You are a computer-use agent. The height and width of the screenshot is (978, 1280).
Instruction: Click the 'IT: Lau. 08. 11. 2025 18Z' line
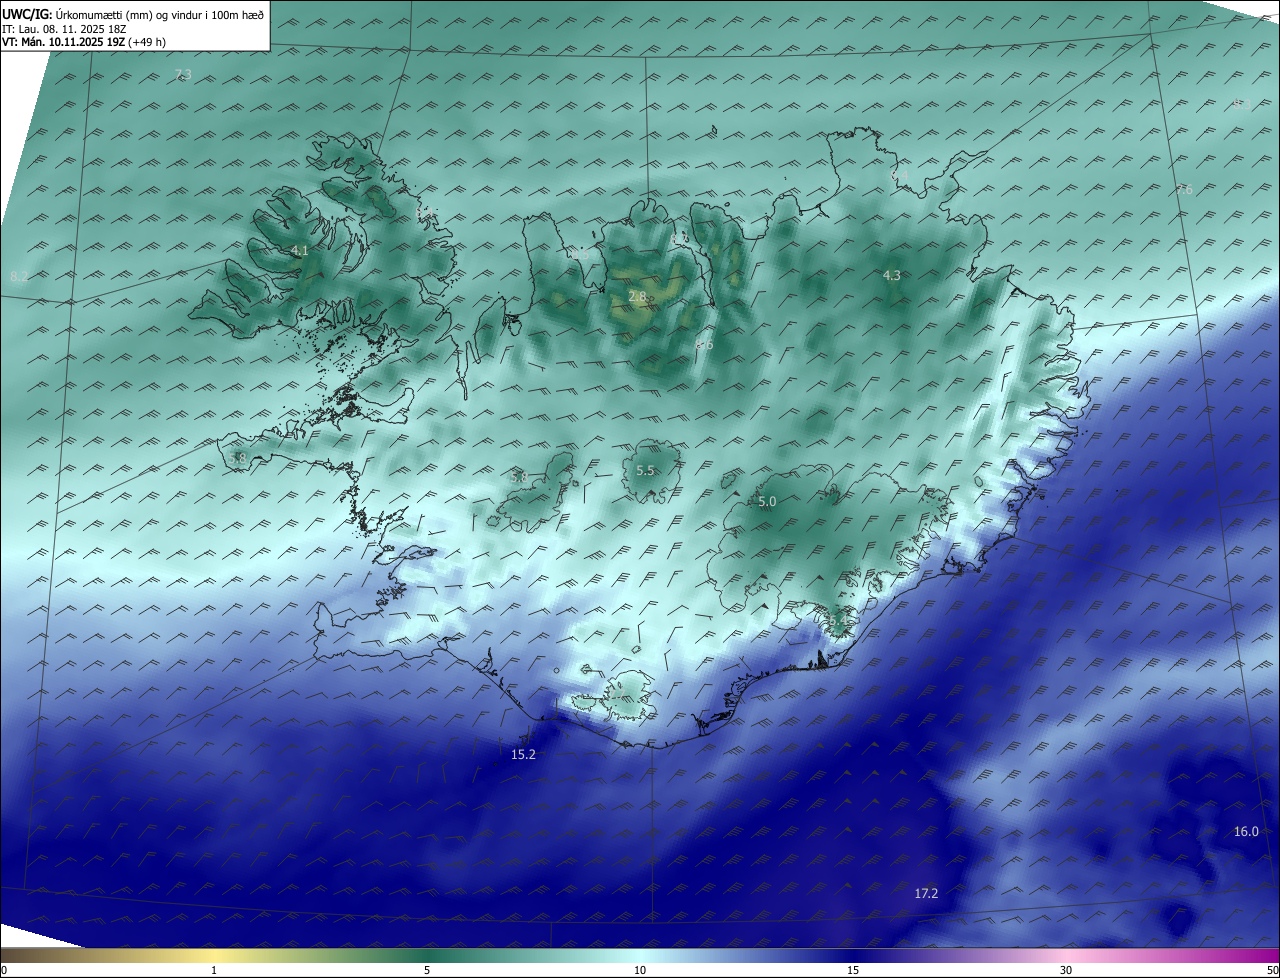pos(62,29)
